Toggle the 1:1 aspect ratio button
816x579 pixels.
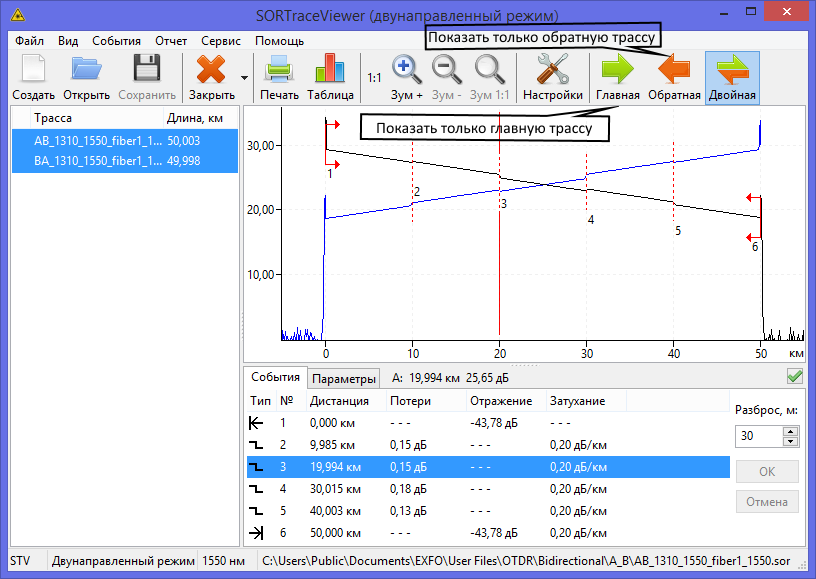tap(374, 77)
